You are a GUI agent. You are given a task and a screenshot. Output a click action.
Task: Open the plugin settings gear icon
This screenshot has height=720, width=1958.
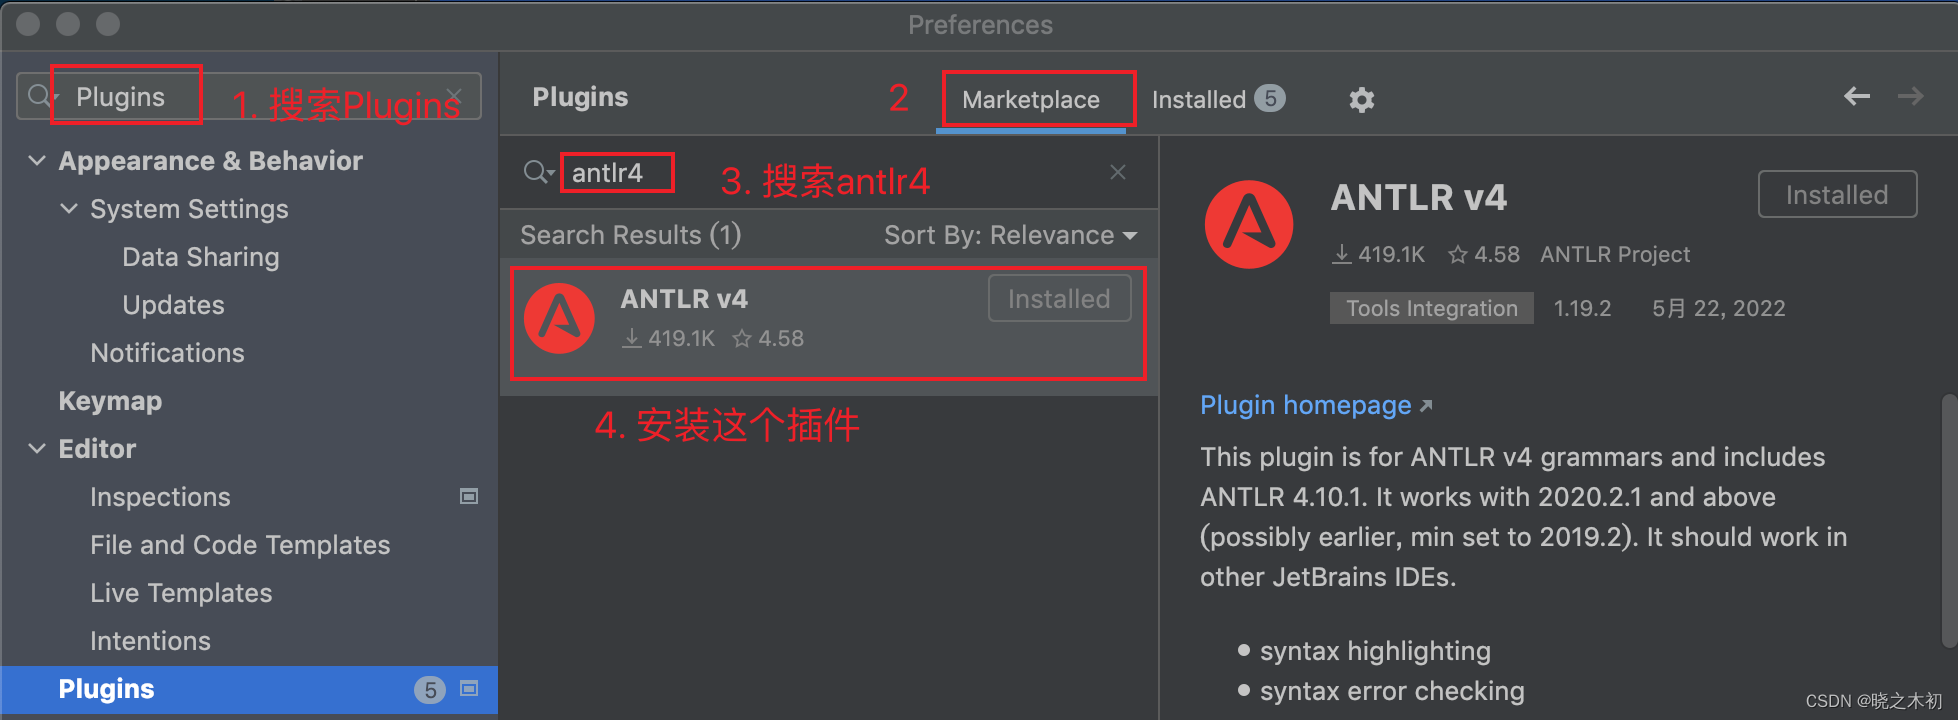click(x=1361, y=99)
